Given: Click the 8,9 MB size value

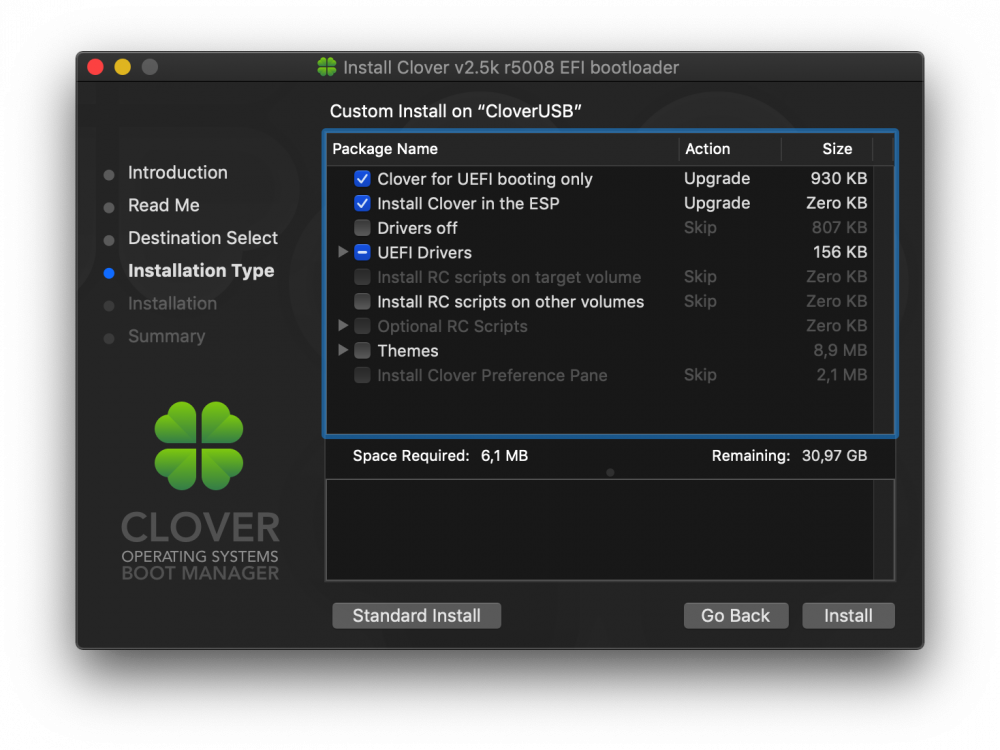Looking at the screenshot, I should [840, 351].
